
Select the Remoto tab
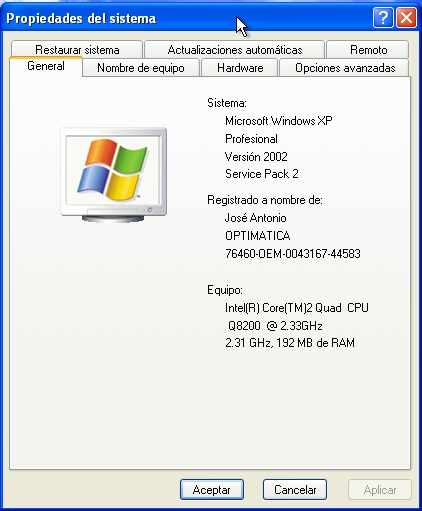(368, 50)
